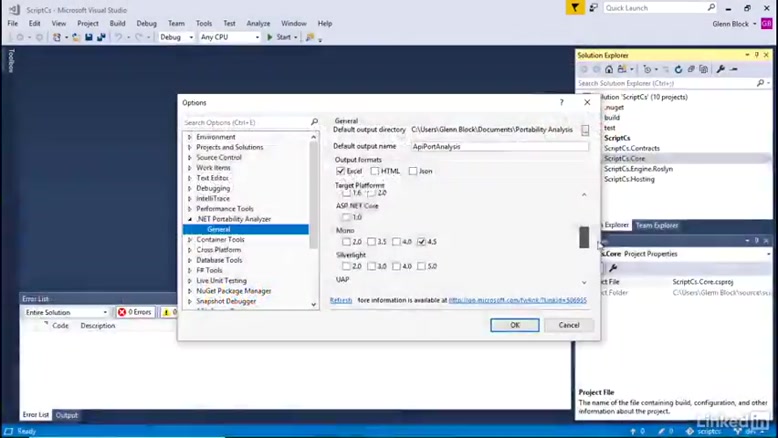Toggle the Mono 4.5 target checkbox

point(422,242)
